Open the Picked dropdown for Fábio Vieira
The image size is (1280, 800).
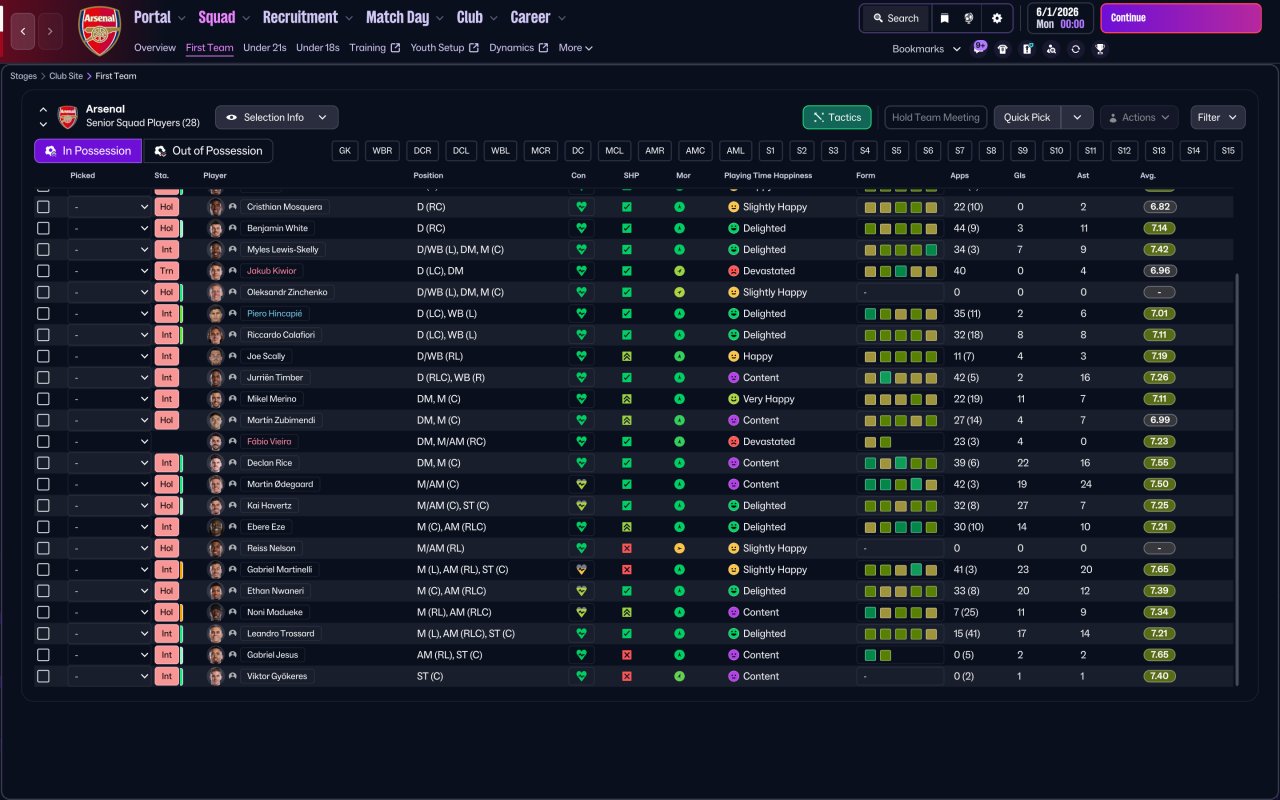click(110, 442)
